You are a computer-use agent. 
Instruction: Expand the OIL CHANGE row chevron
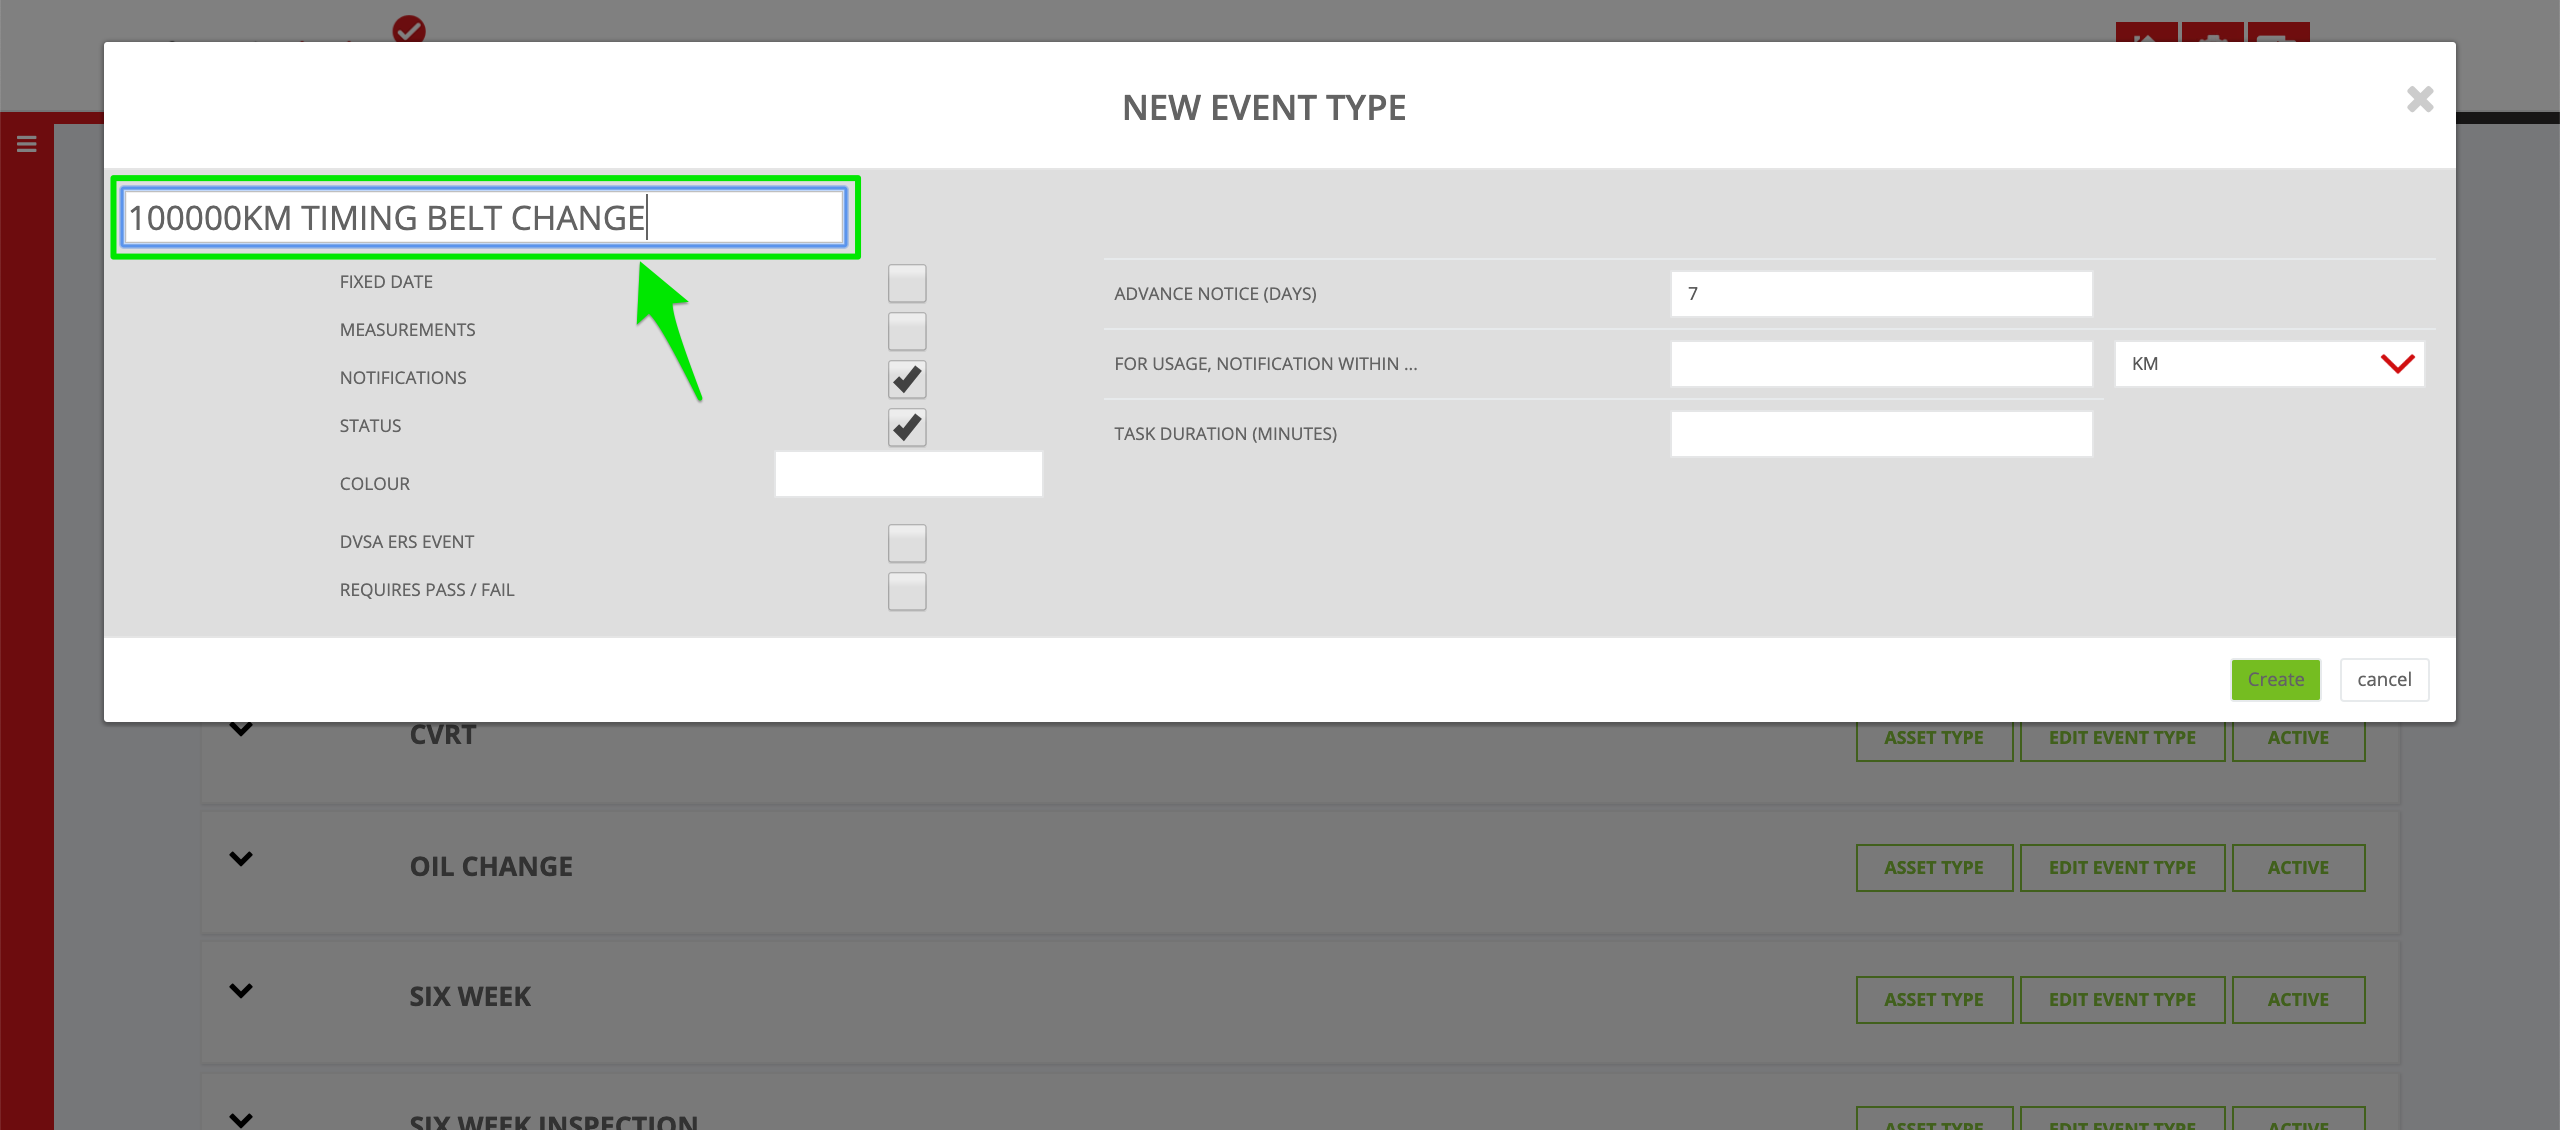(x=241, y=859)
